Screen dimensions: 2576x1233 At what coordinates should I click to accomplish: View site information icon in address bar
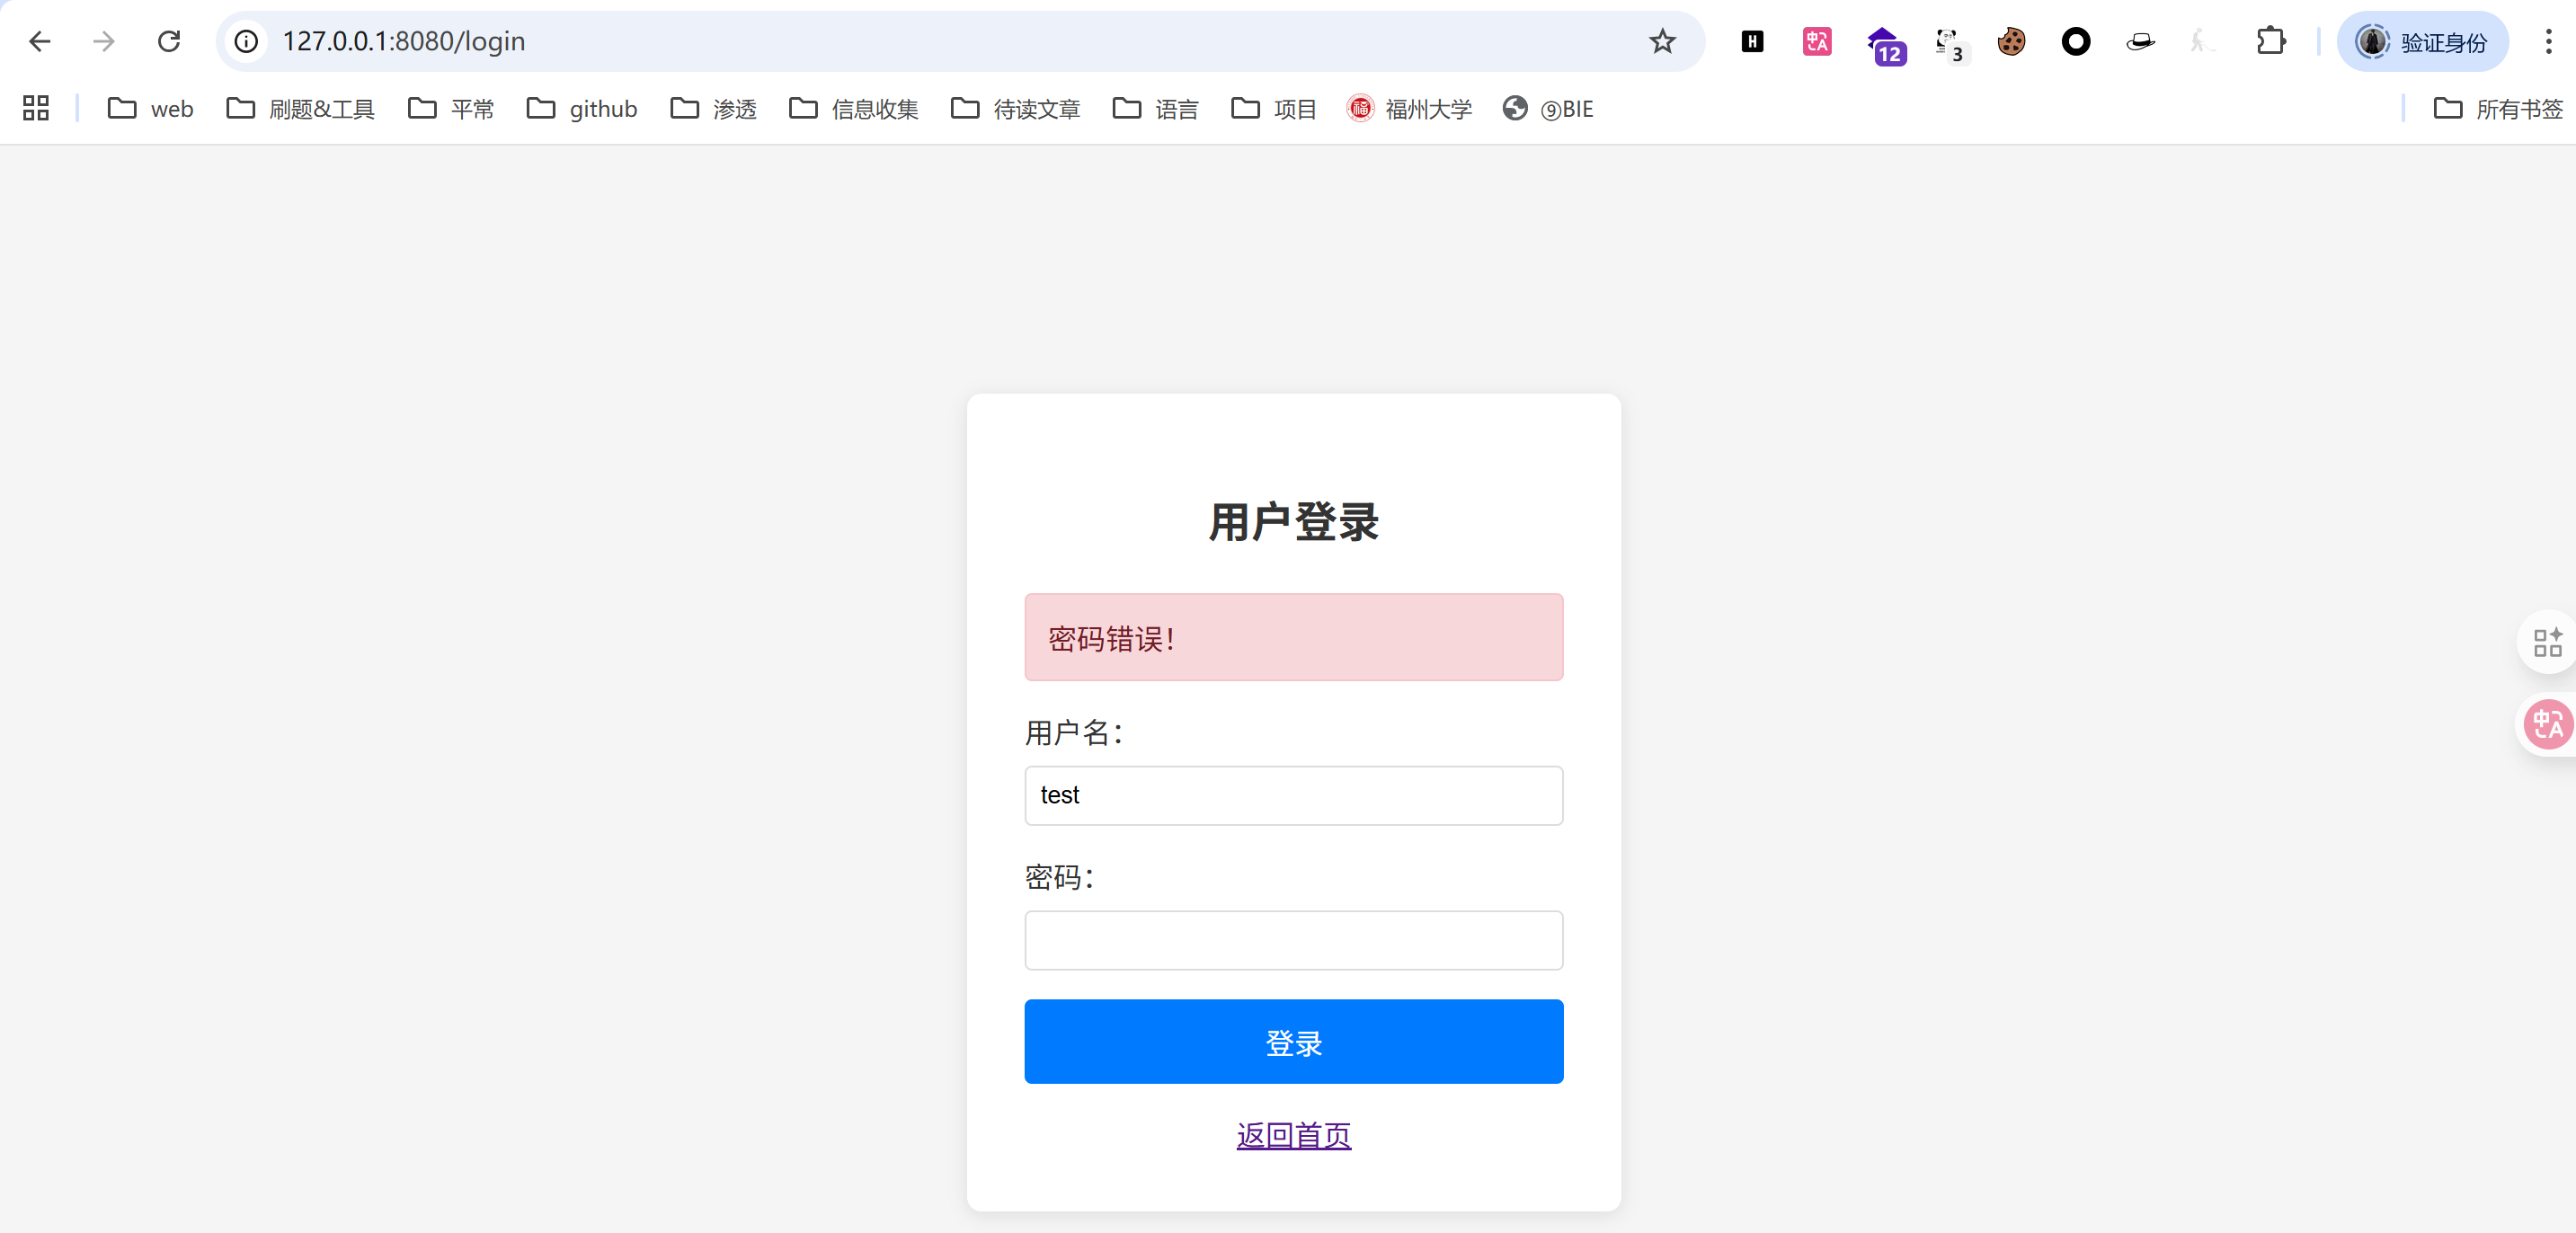click(x=246, y=41)
